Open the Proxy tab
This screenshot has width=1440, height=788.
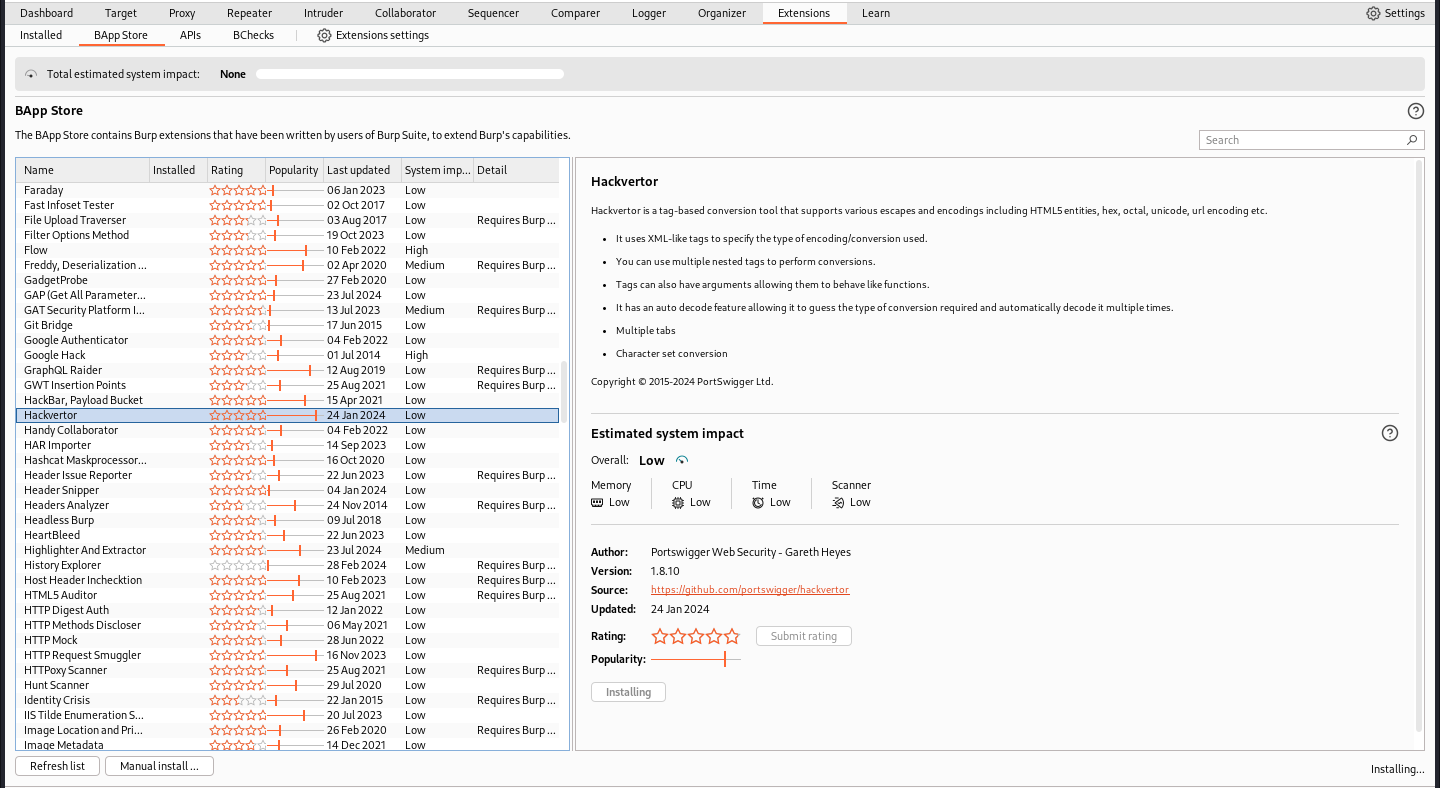[182, 13]
